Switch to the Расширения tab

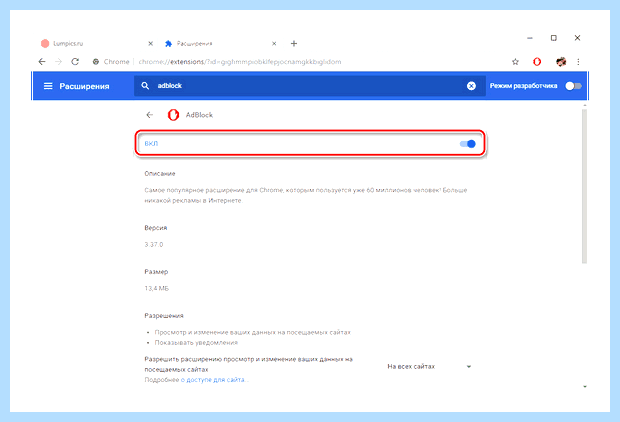click(x=219, y=44)
